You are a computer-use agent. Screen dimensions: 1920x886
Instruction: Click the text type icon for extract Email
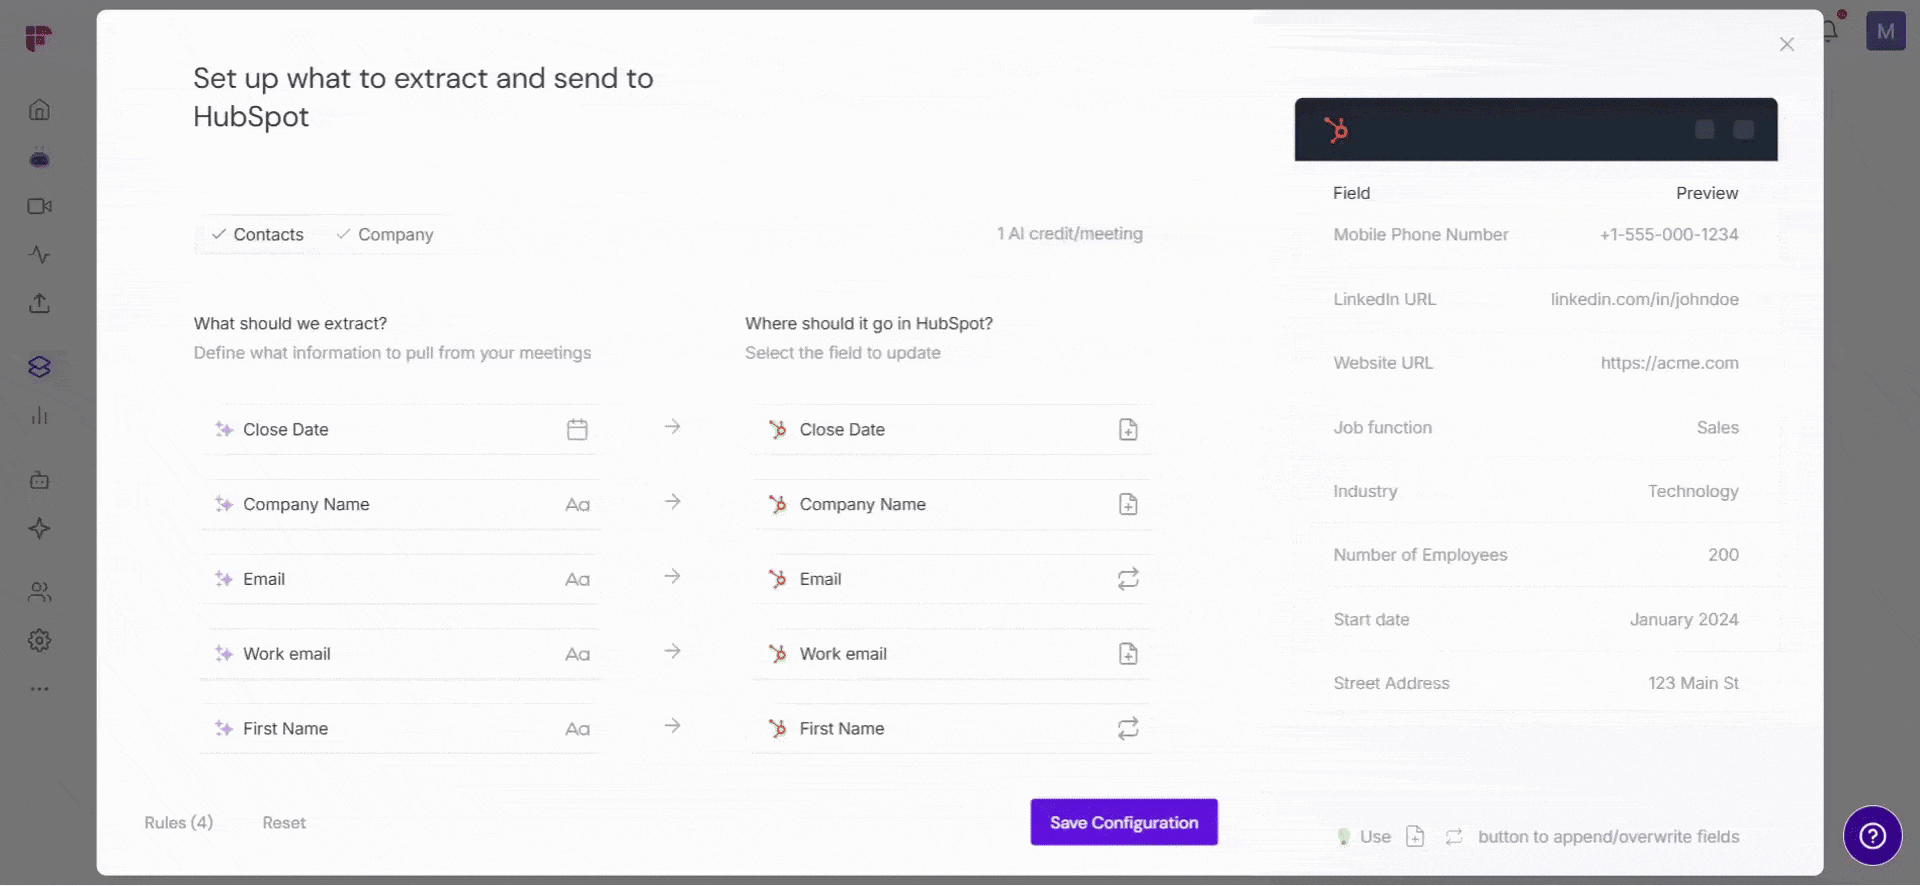pos(577,580)
